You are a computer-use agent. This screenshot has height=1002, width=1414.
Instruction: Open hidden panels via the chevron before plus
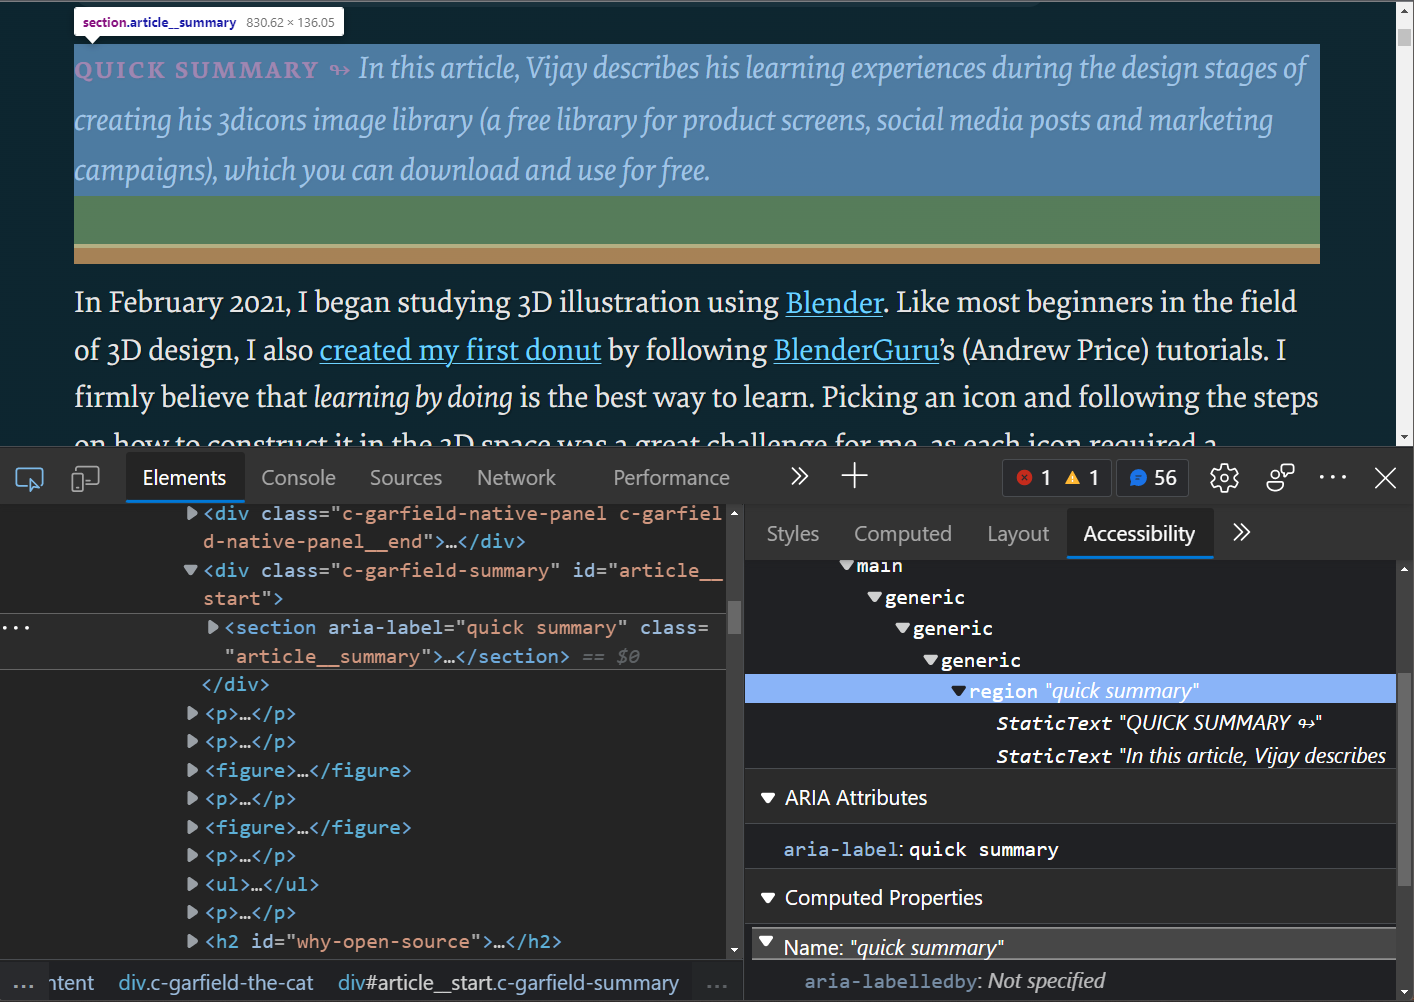pyautogui.click(x=799, y=477)
